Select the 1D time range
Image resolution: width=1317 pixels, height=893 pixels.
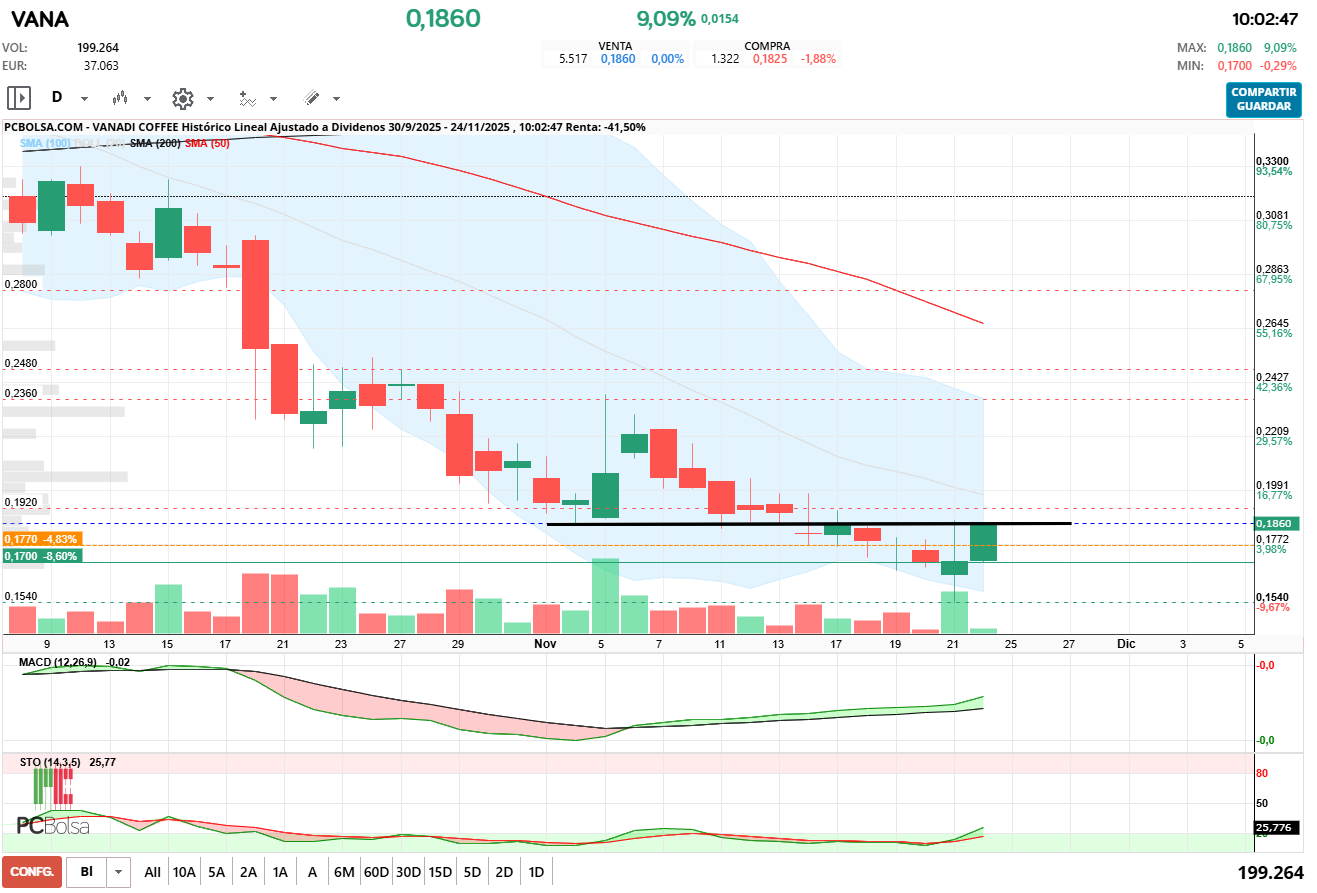(536, 872)
